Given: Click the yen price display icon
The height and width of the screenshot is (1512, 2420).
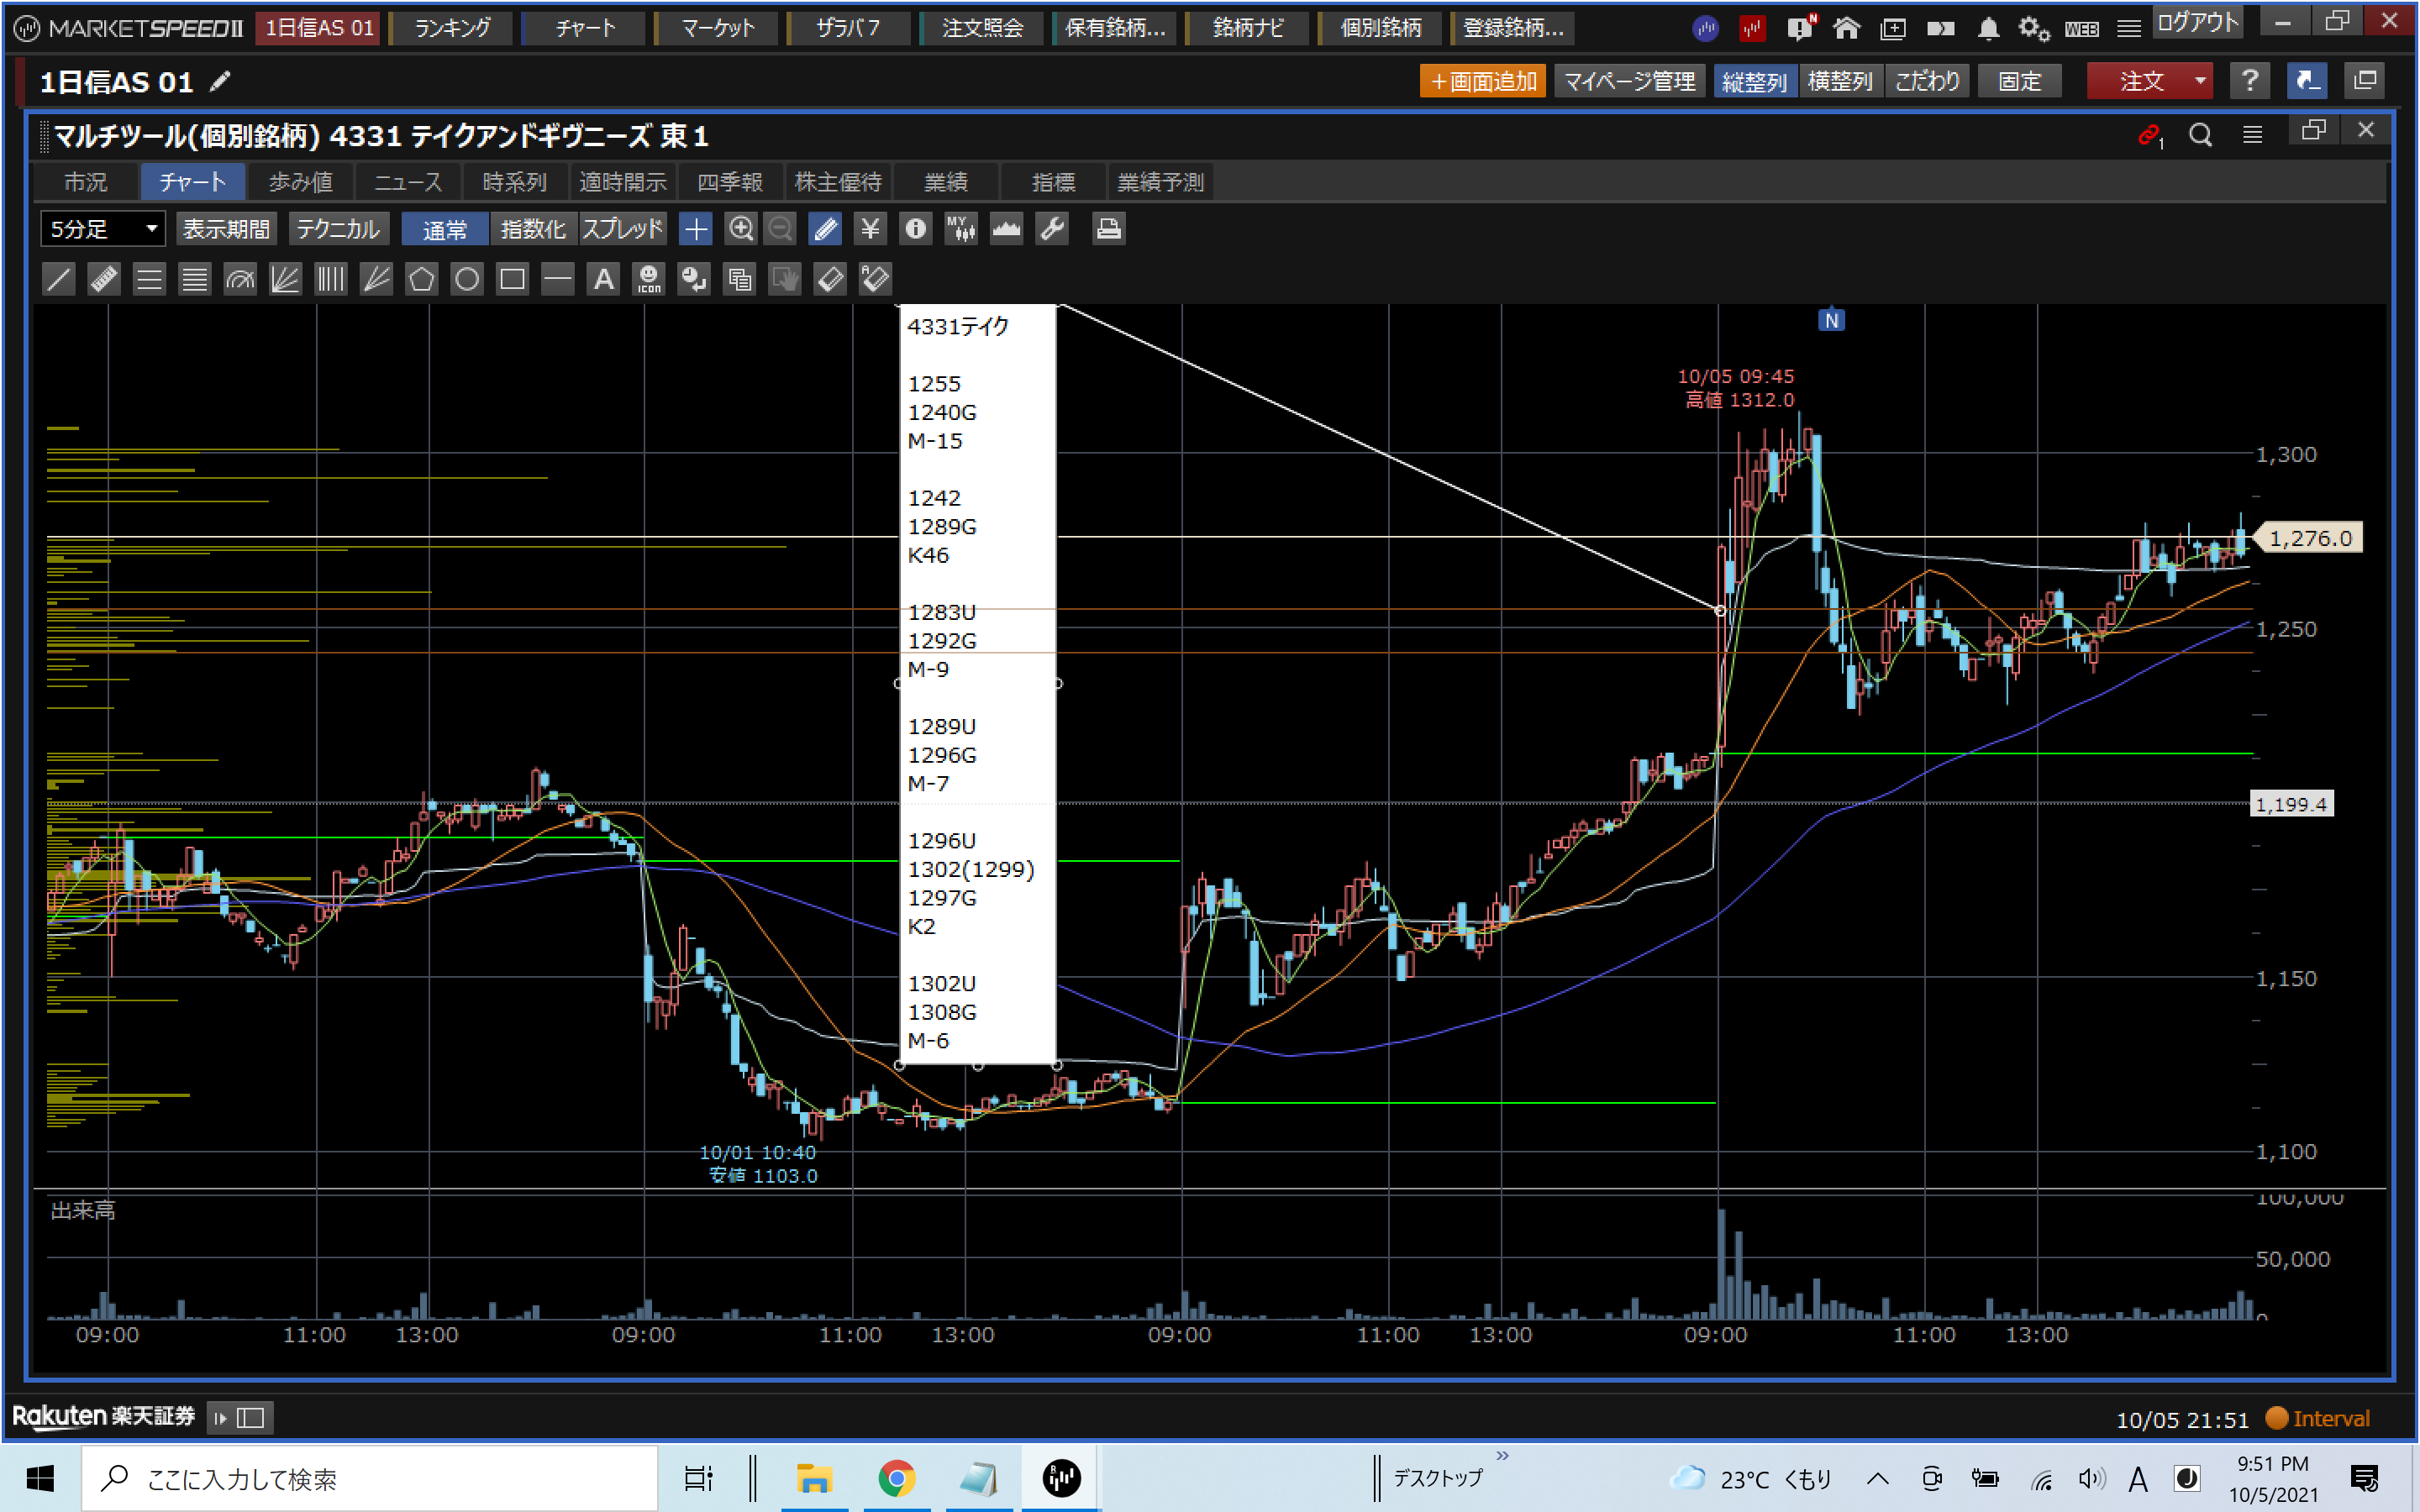Looking at the screenshot, I should pyautogui.click(x=870, y=229).
